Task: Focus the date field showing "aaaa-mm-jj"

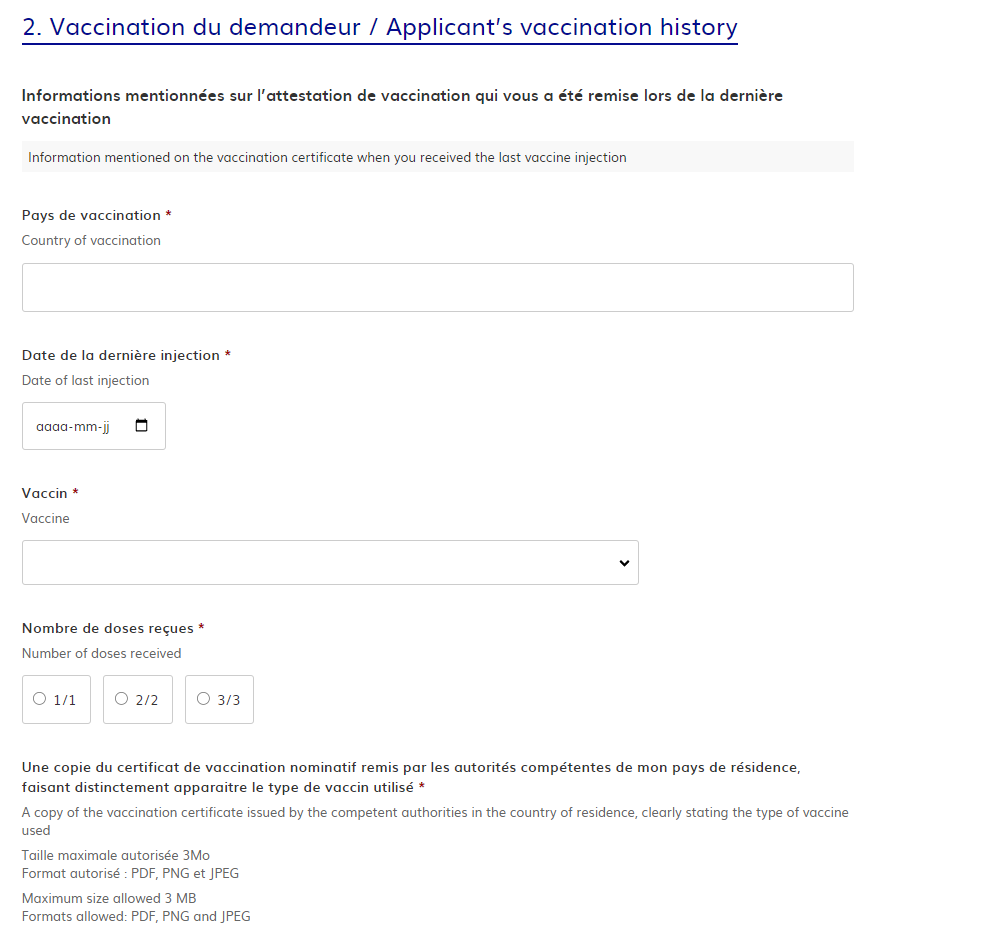Action: coord(75,426)
